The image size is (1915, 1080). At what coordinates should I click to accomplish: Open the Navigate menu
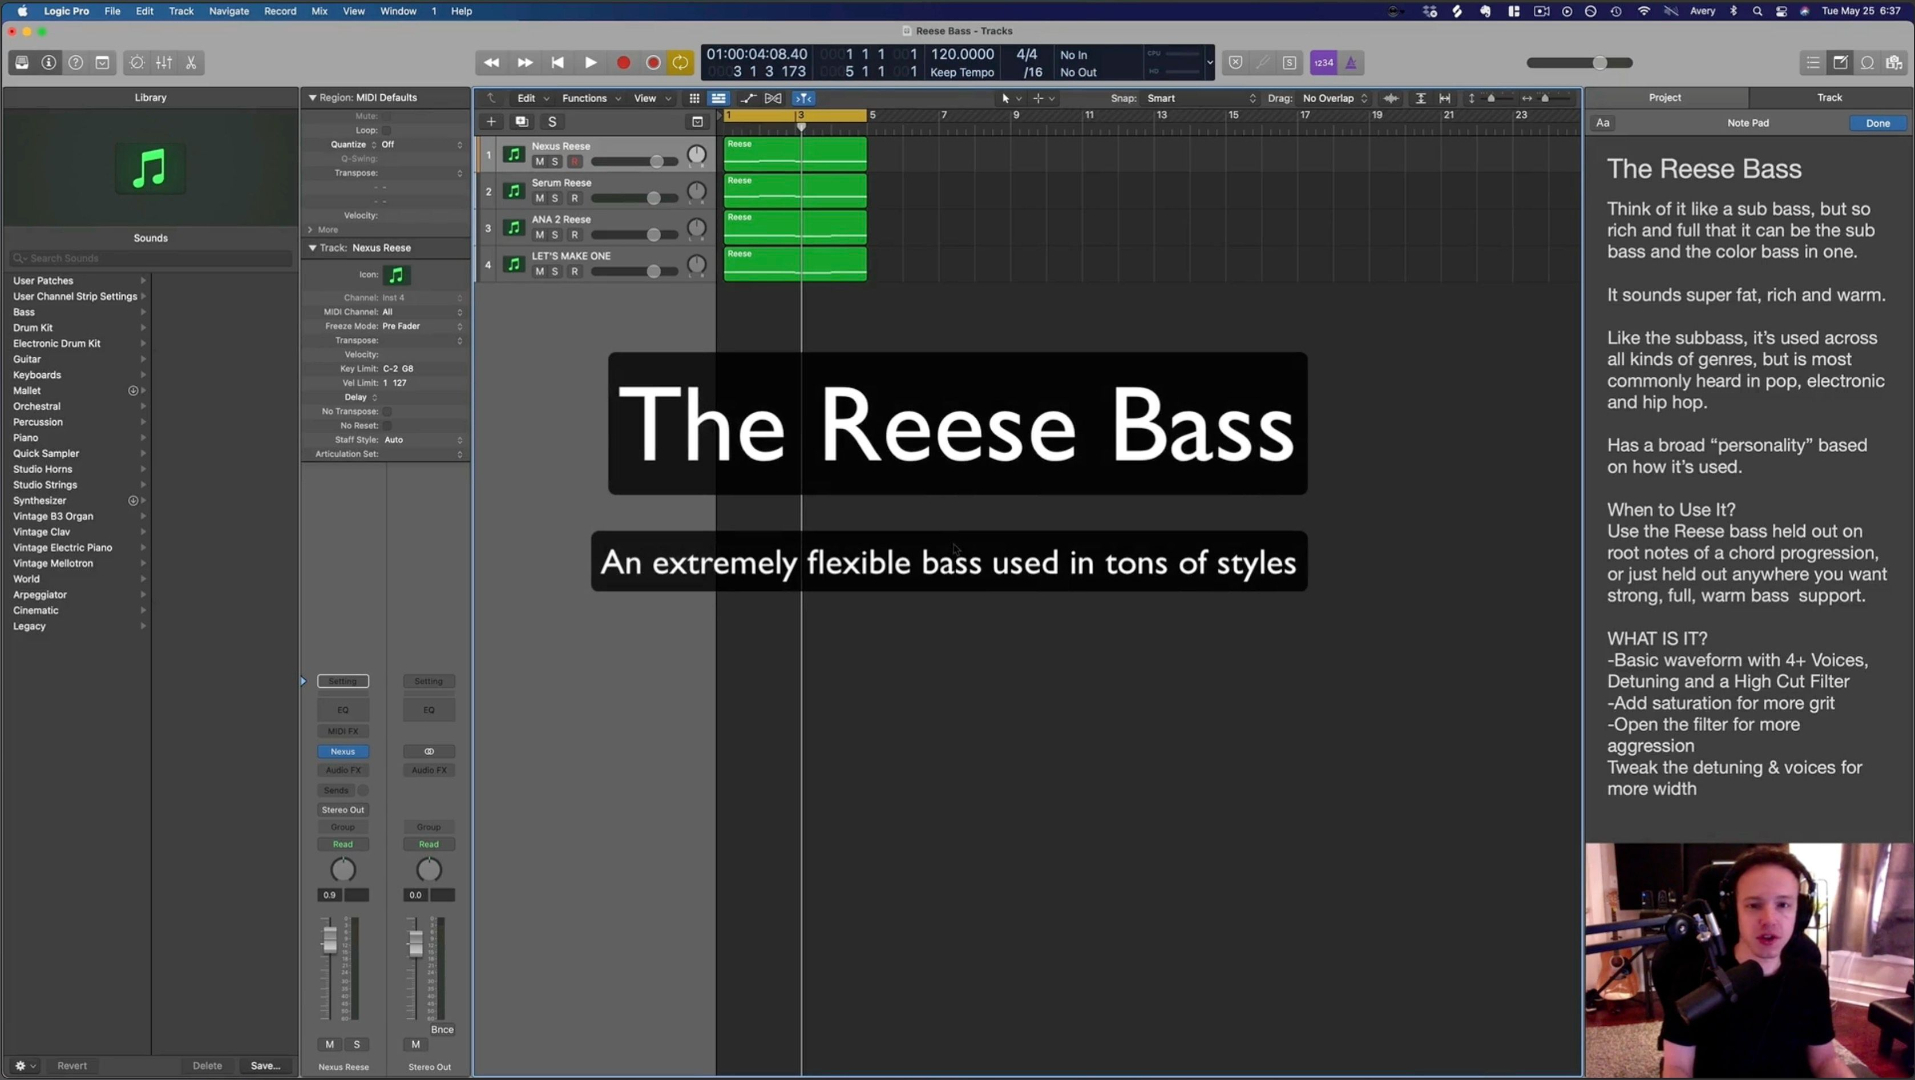[x=229, y=11]
